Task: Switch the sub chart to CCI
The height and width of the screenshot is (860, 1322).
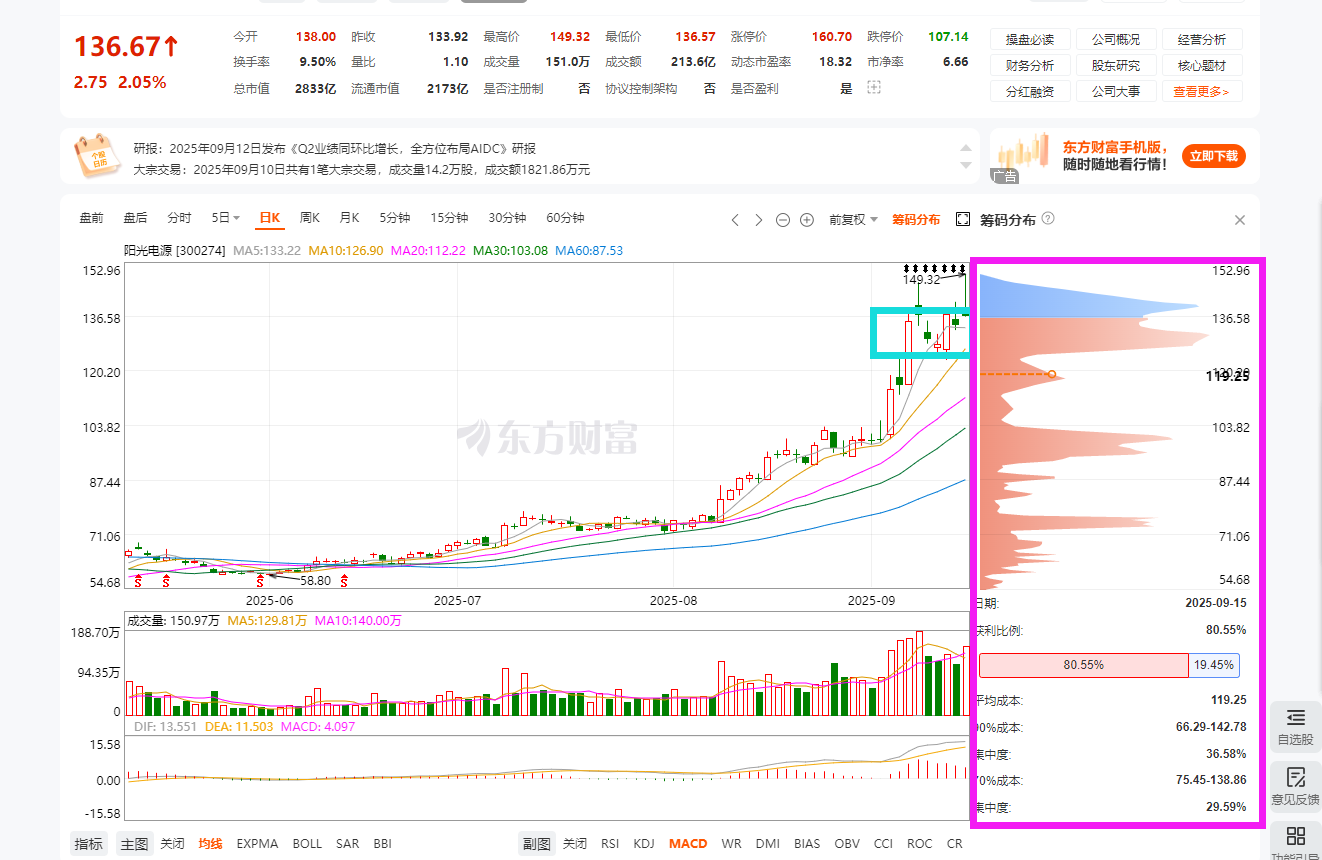Action: click(x=884, y=844)
